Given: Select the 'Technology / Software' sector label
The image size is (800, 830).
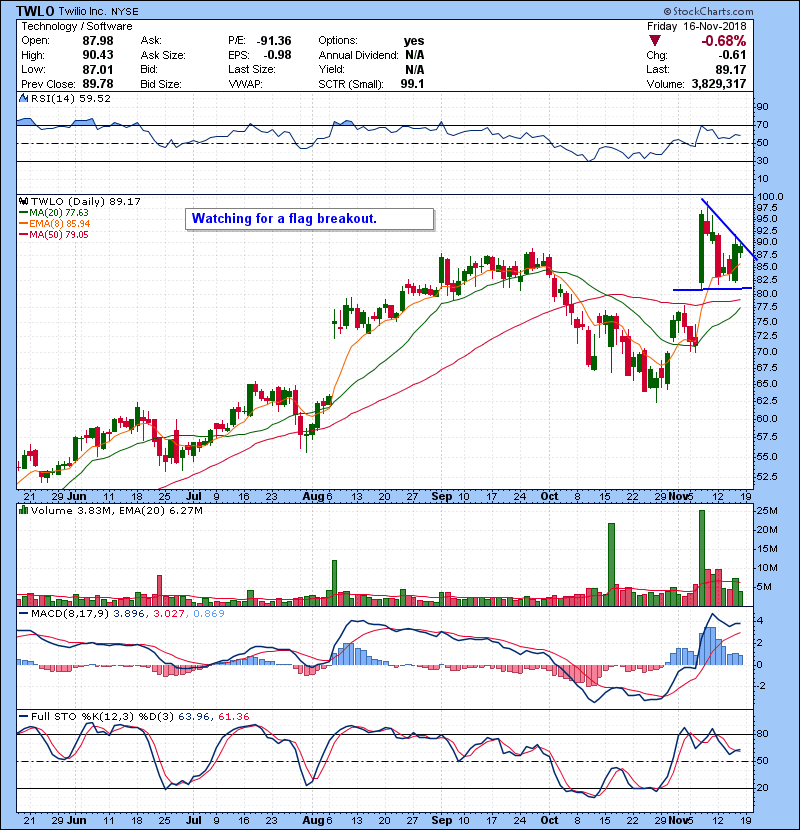Looking at the screenshot, I should click(77, 26).
